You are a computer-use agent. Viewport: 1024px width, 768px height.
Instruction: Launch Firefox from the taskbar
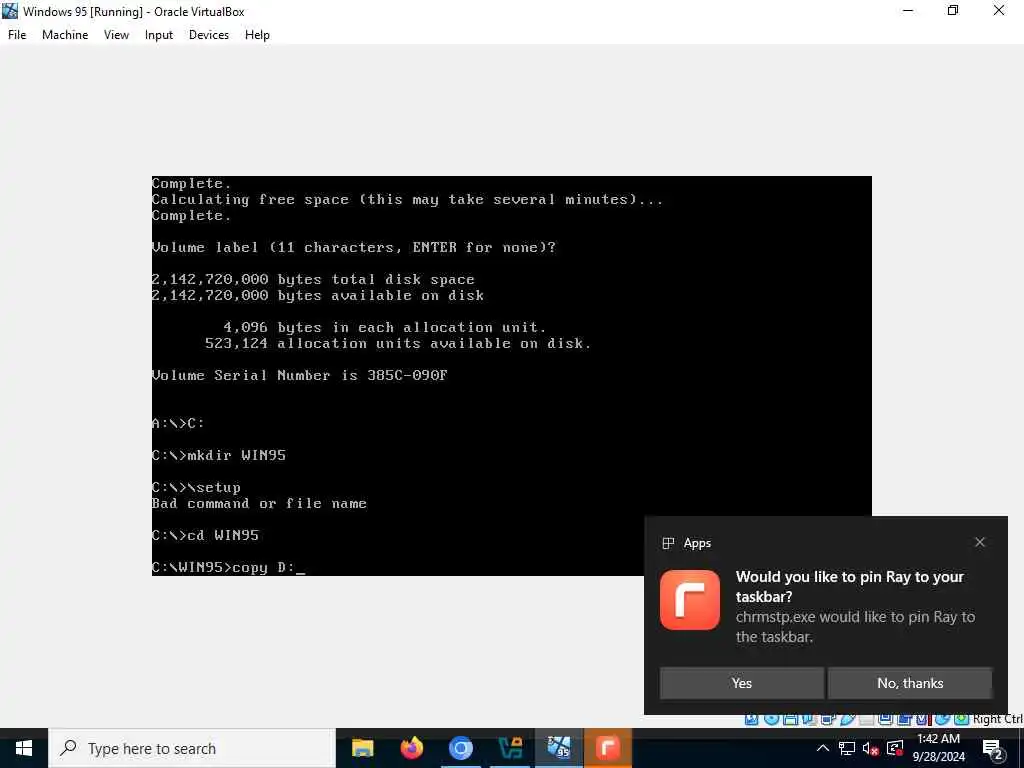[x=412, y=748]
